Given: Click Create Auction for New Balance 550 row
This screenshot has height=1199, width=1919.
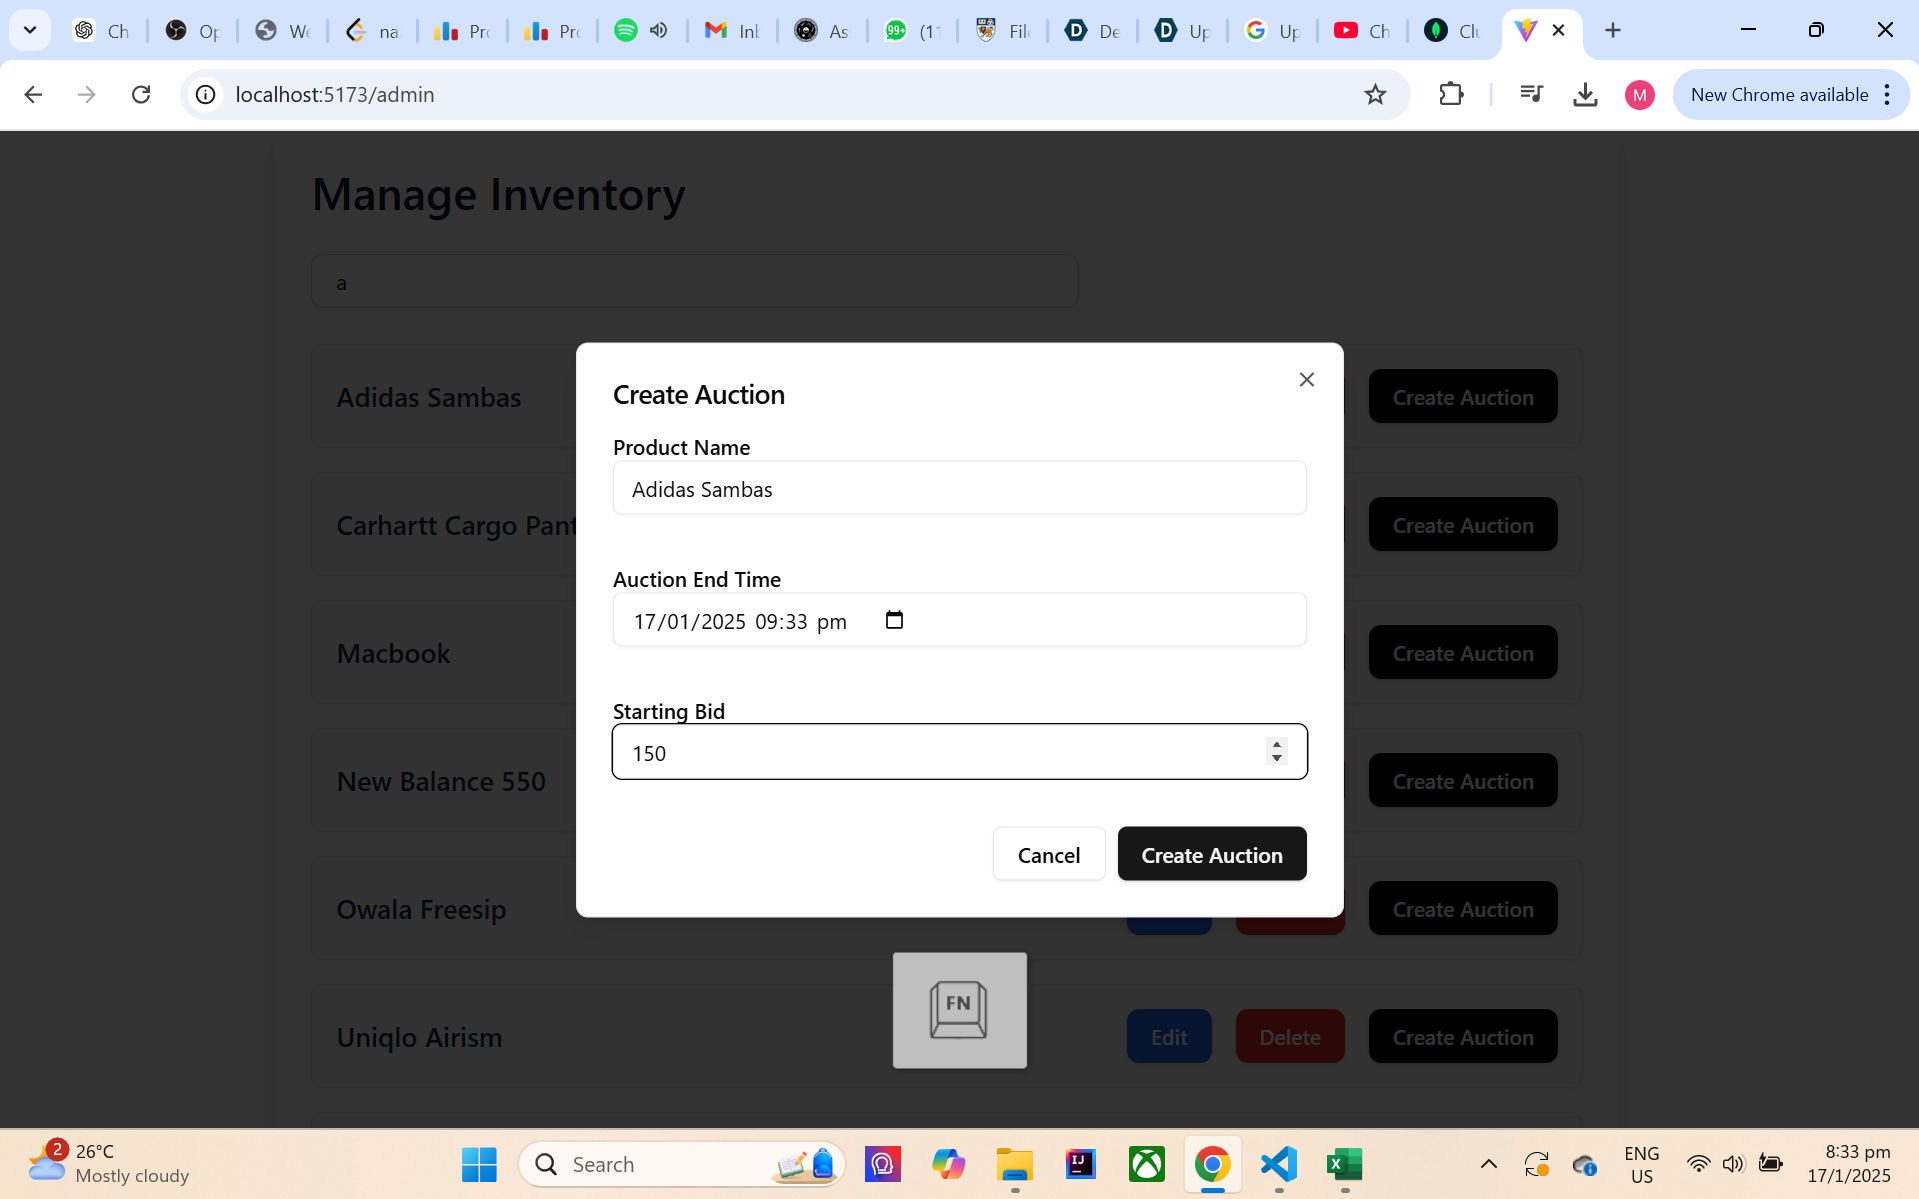Looking at the screenshot, I should [1462, 780].
